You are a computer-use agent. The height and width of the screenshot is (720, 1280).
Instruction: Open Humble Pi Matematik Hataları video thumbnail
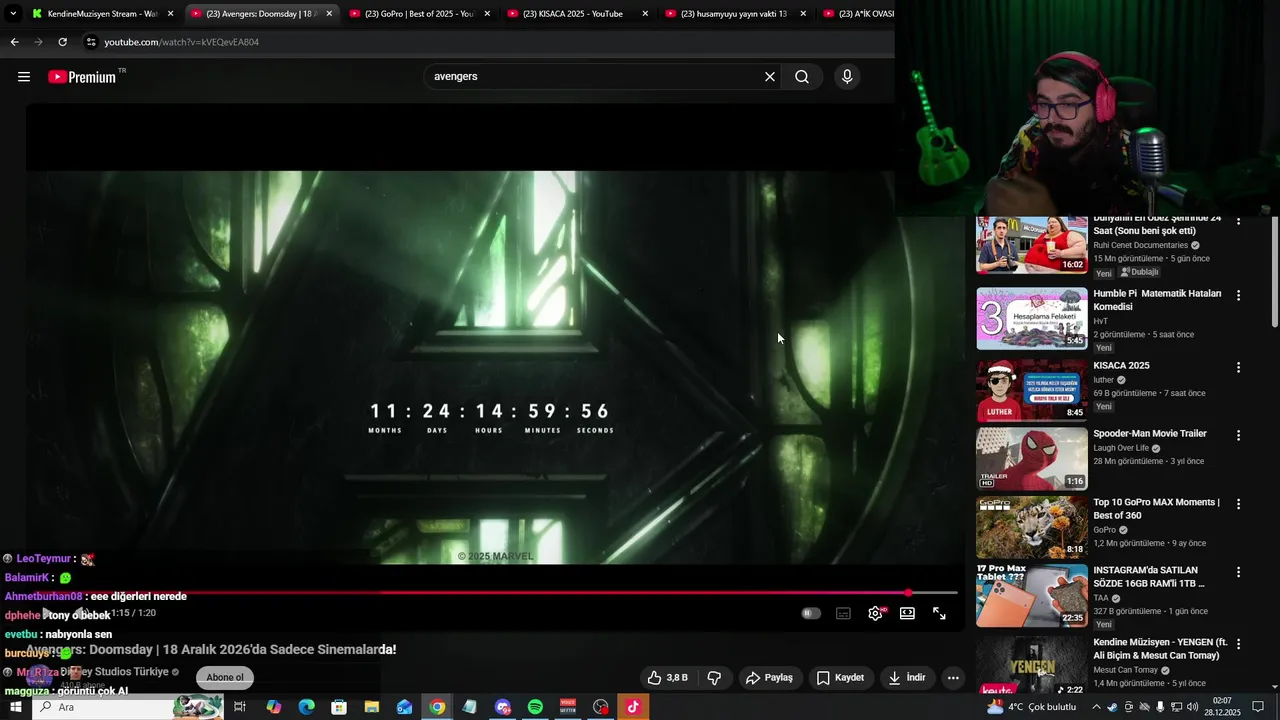pos(1032,318)
